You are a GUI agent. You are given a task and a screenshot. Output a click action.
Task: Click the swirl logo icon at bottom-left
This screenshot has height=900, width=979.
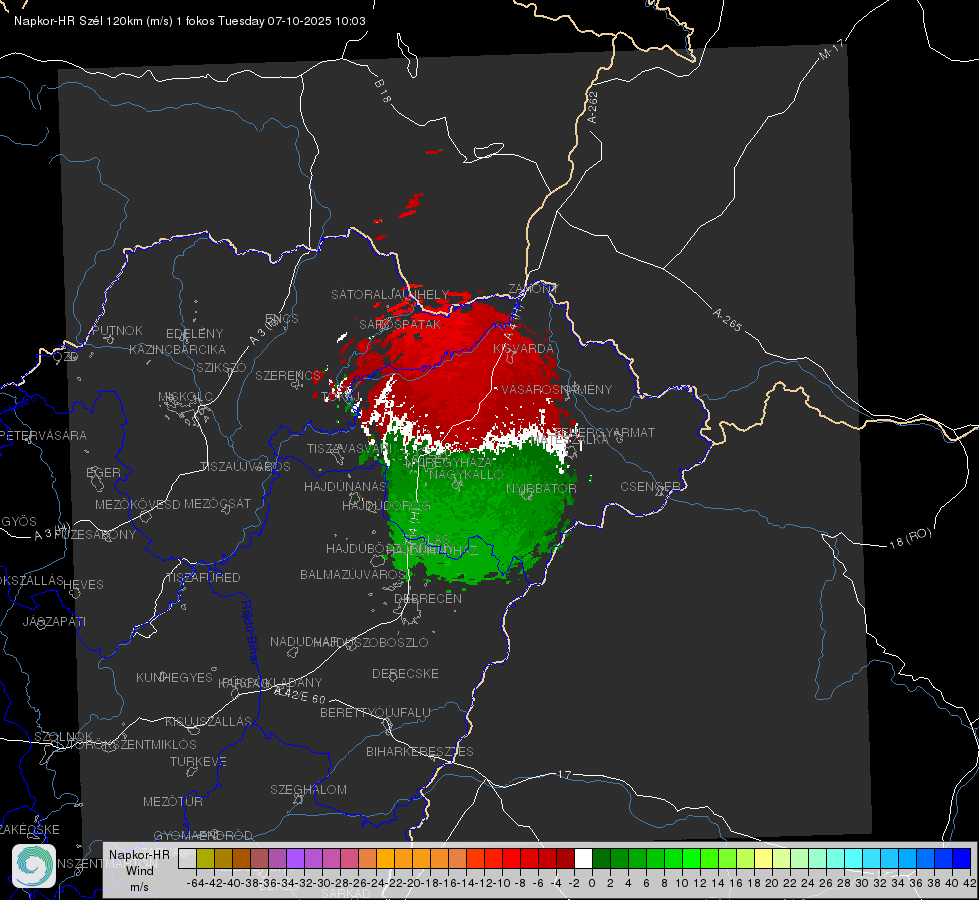coord(34,865)
